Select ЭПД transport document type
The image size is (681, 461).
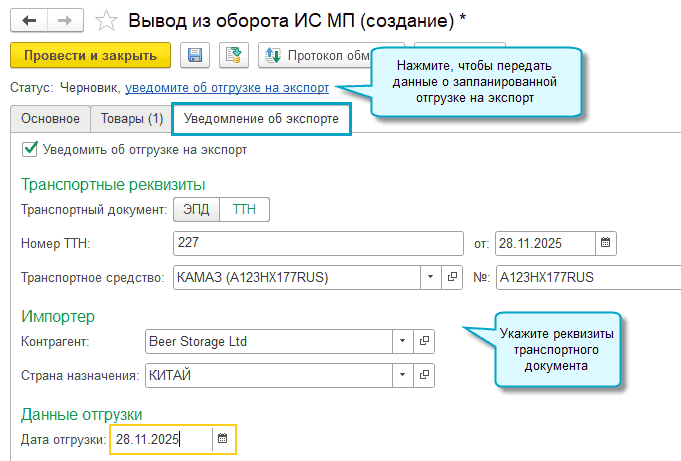point(195,209)
